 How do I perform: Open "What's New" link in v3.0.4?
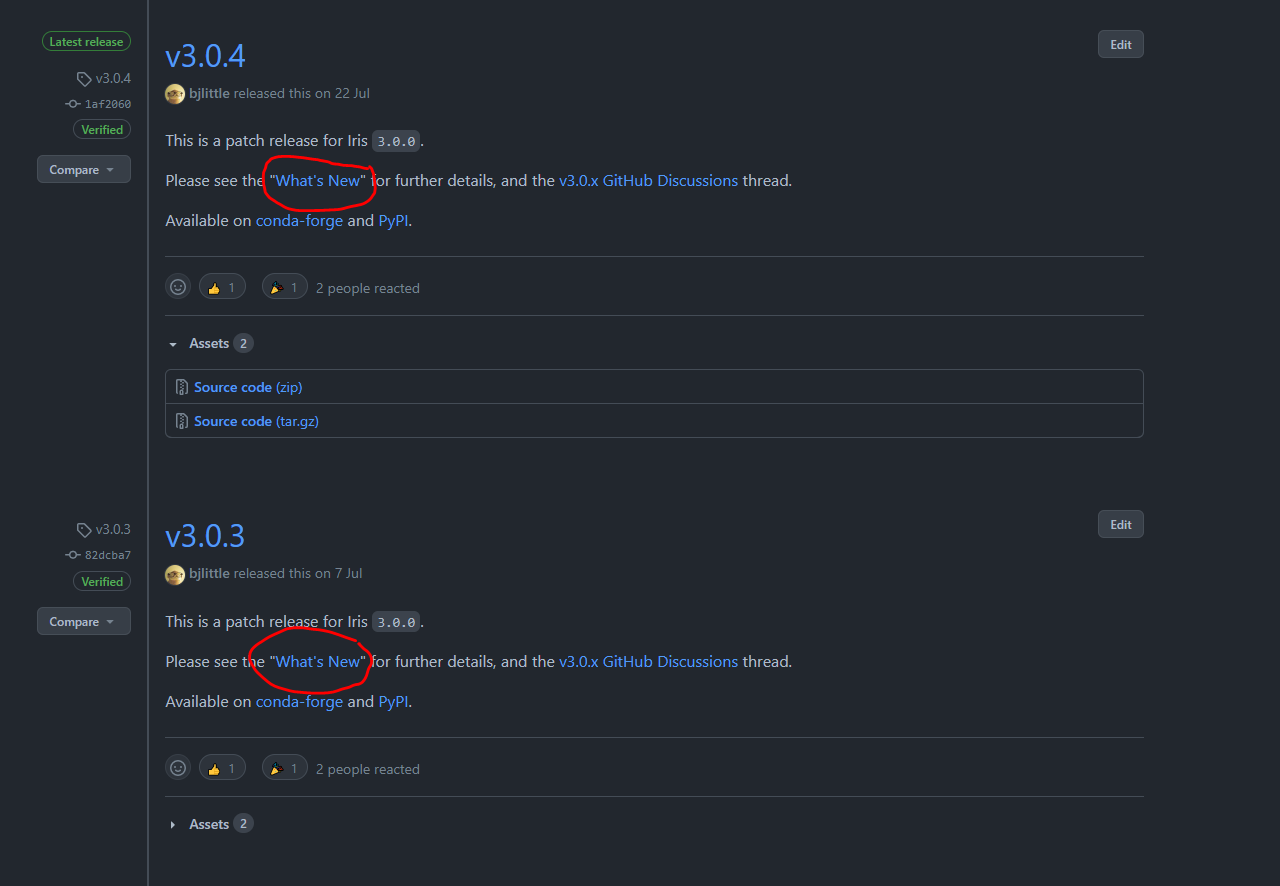(318, 181)
